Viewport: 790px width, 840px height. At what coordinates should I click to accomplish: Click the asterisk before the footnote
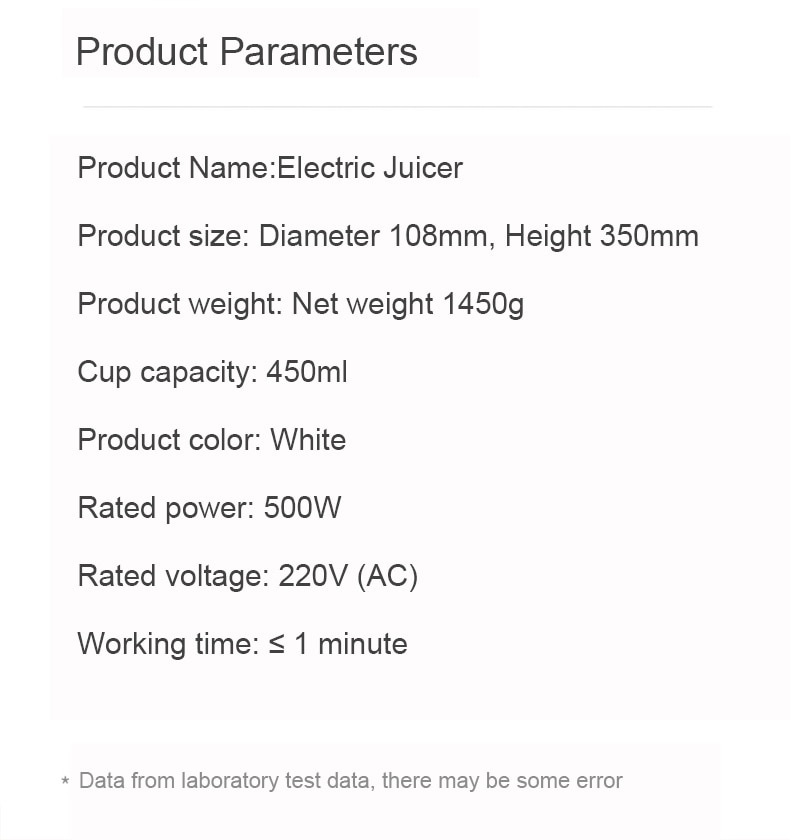[x=65, y=781]
